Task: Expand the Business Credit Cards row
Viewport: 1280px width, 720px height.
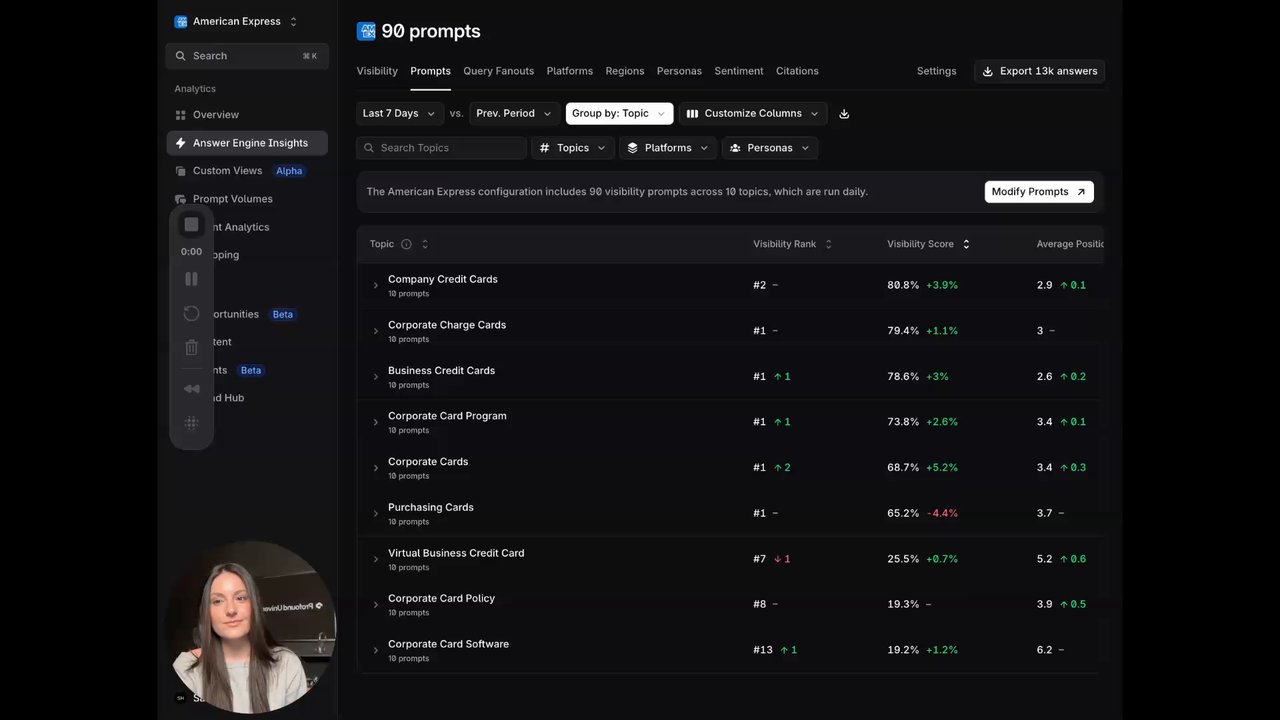Action: point(376,377)
